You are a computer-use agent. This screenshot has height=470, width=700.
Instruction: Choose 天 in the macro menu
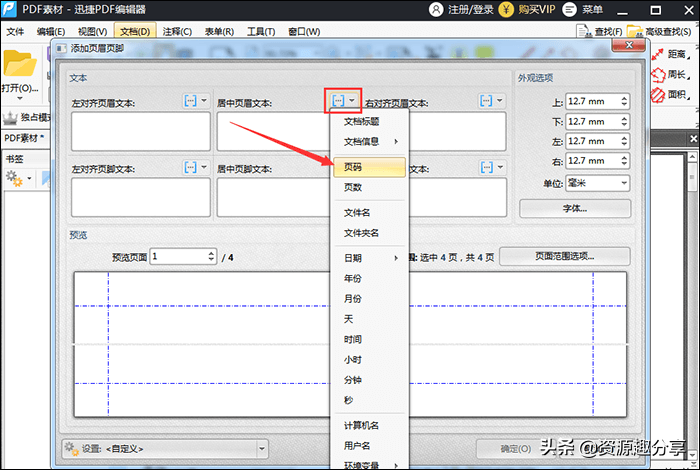[369, 319]
